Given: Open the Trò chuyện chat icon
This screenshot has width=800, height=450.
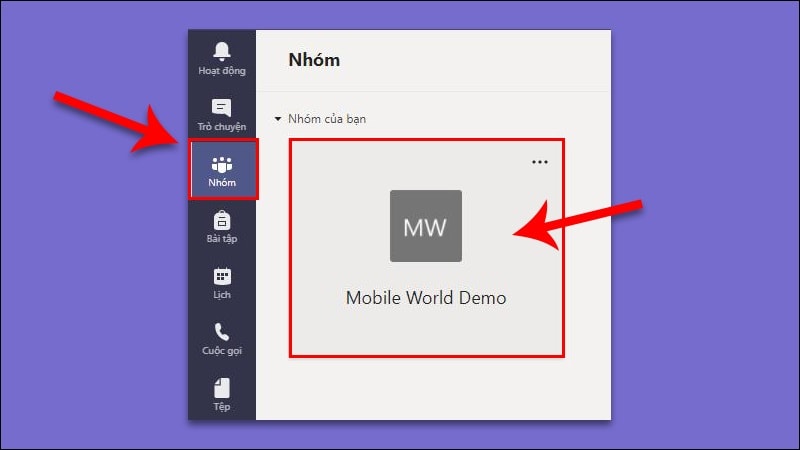Looking at the screenshot, I should (x=221, y=108).
